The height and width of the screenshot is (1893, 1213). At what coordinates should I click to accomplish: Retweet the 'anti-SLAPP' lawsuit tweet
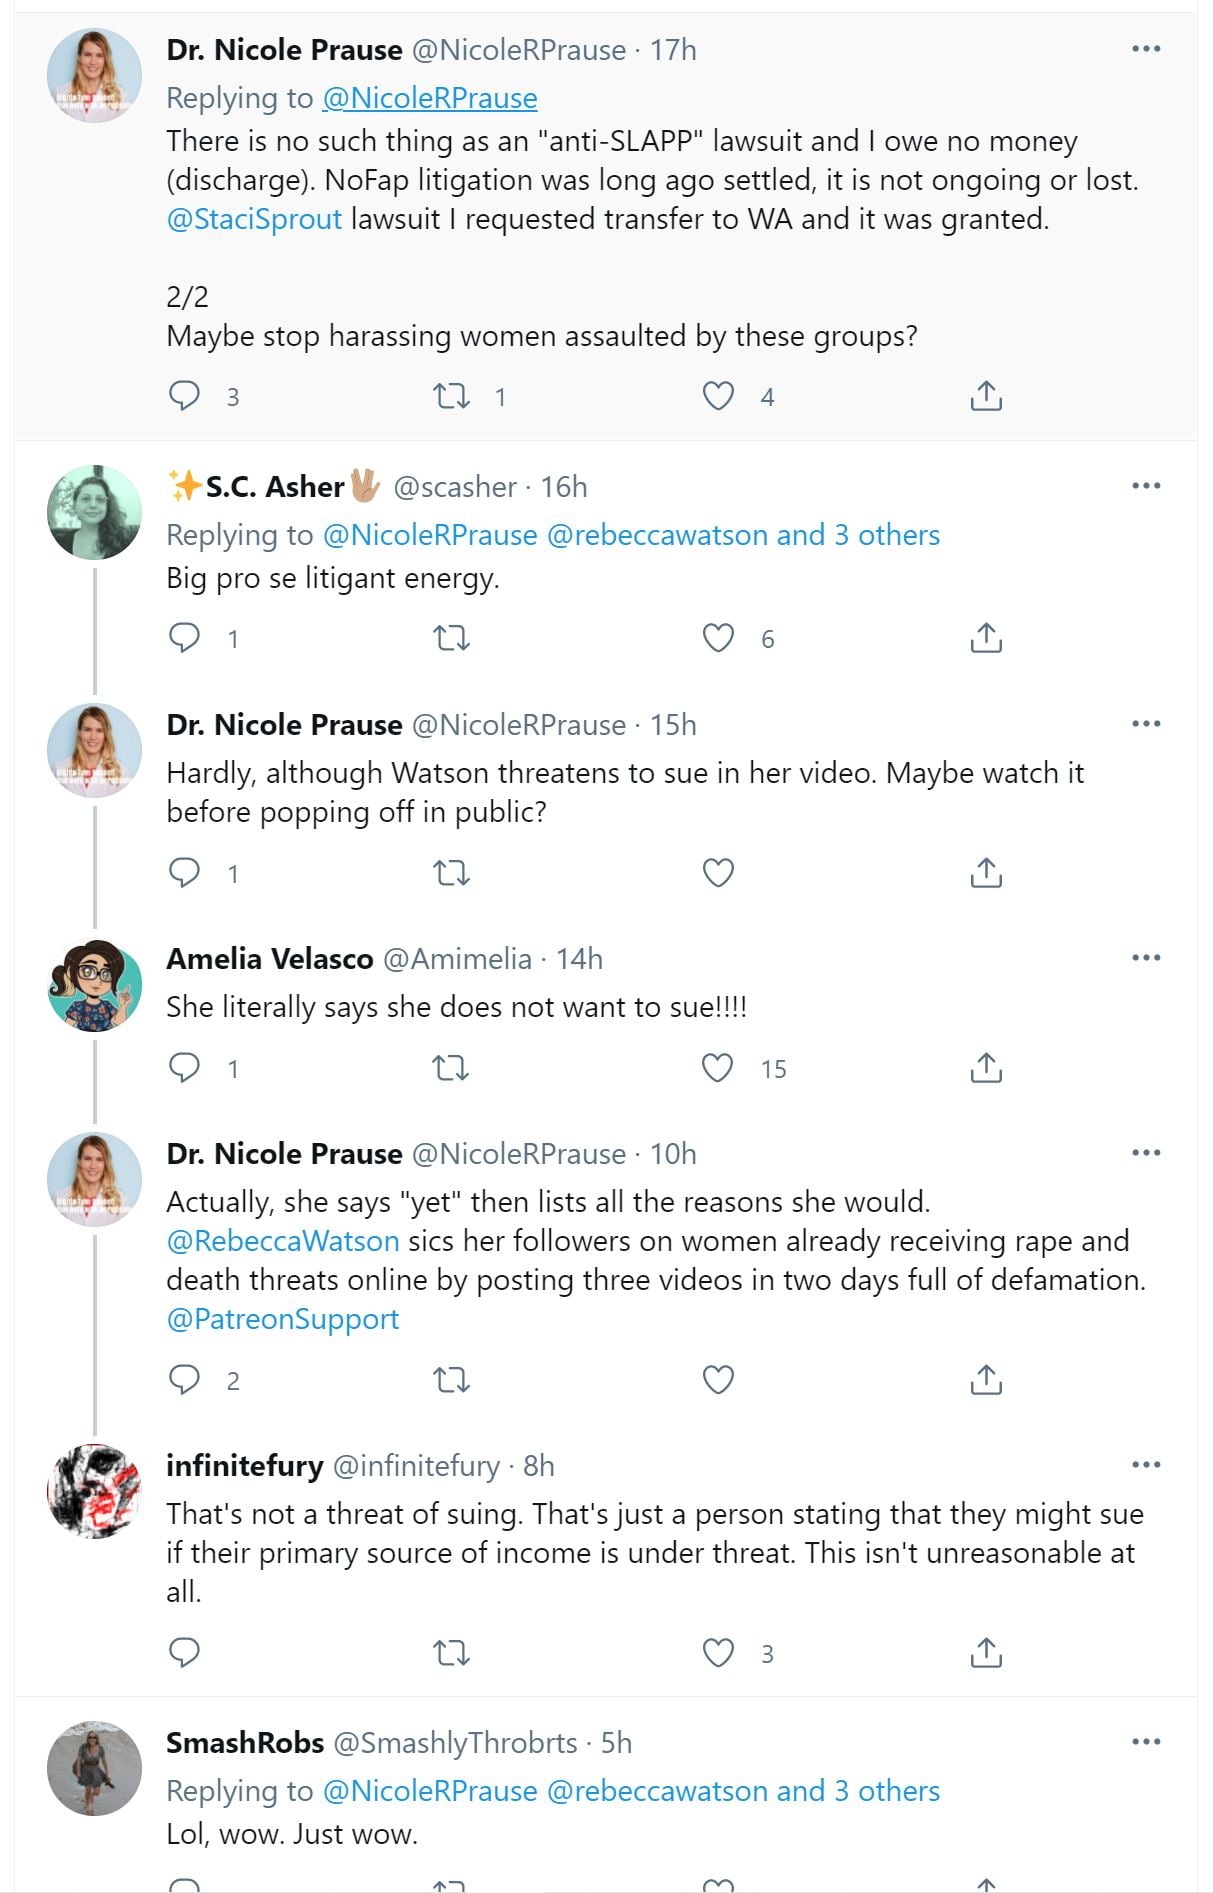(451, 397)
